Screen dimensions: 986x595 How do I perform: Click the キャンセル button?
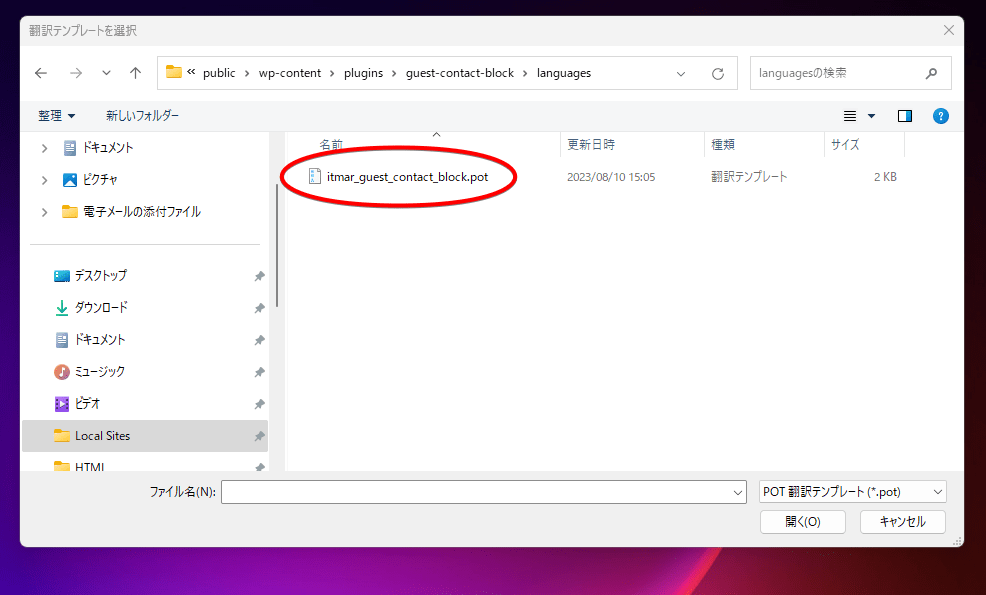(902, 521)
